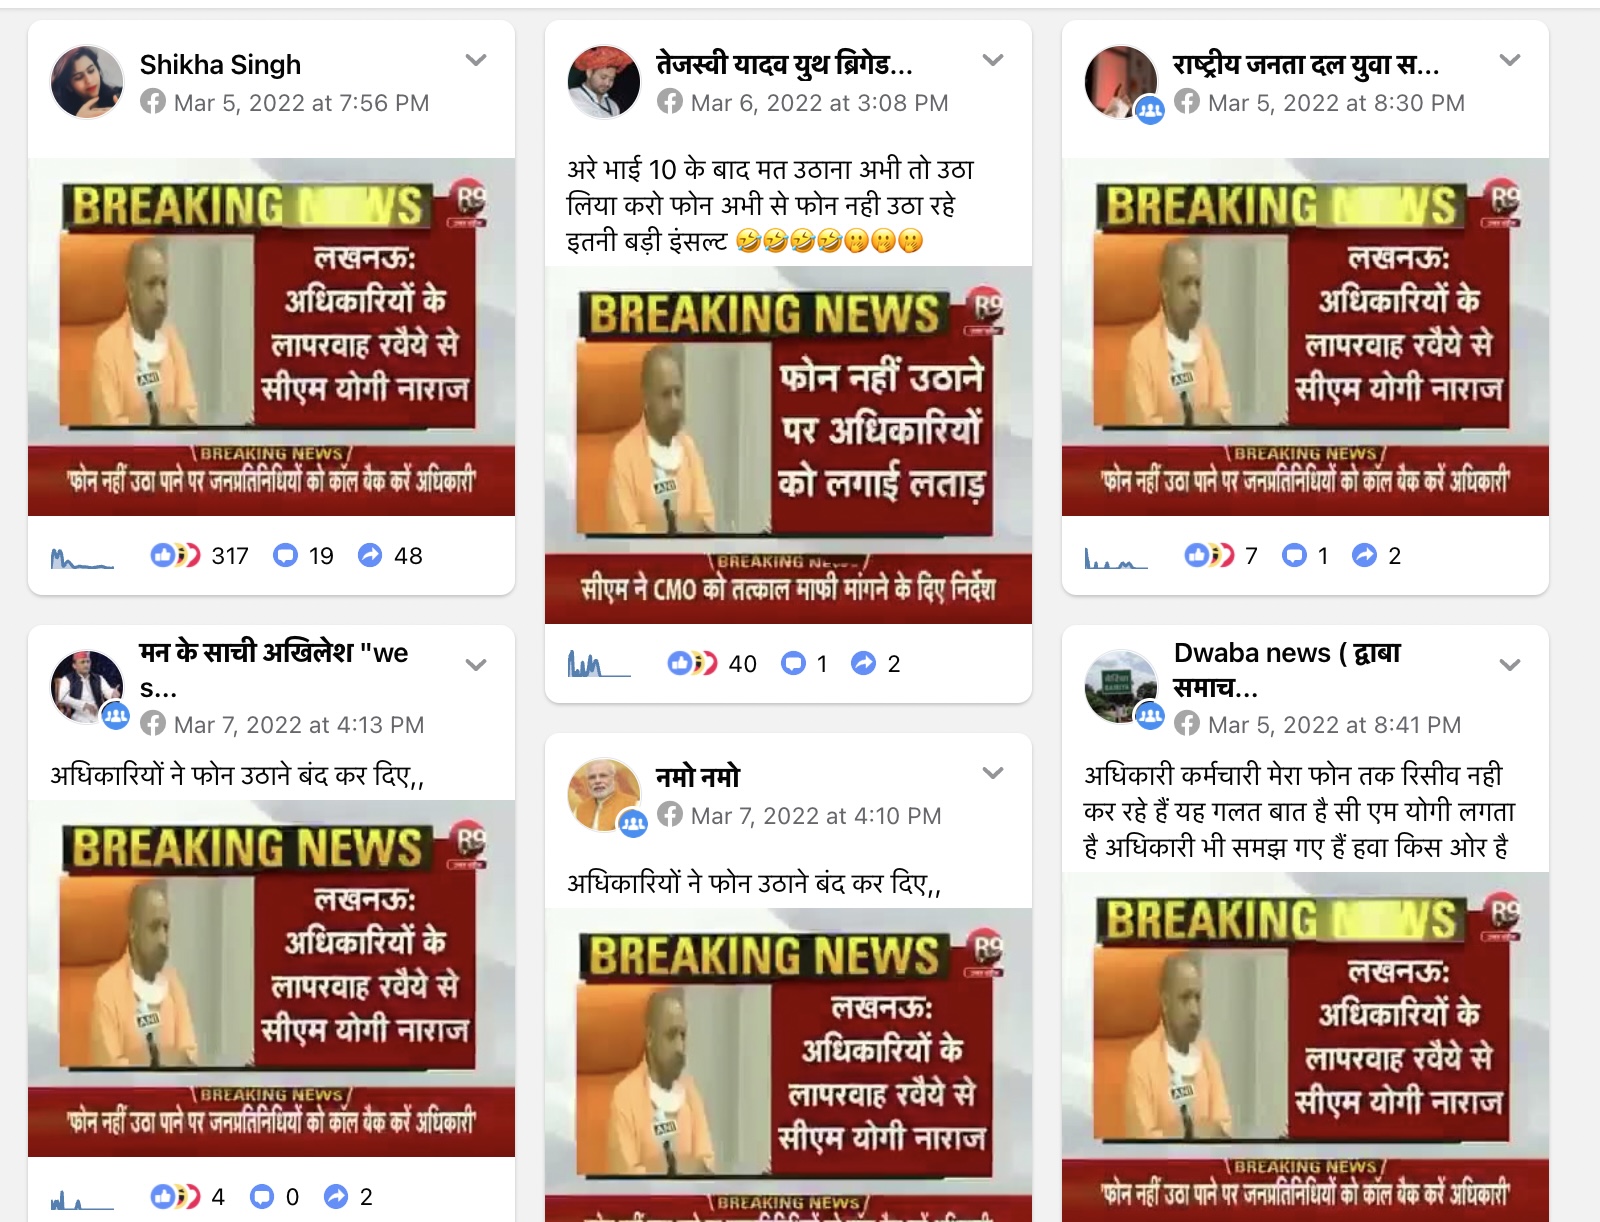Click group badge icon on नमो नमो avatar

pos(633,824)
